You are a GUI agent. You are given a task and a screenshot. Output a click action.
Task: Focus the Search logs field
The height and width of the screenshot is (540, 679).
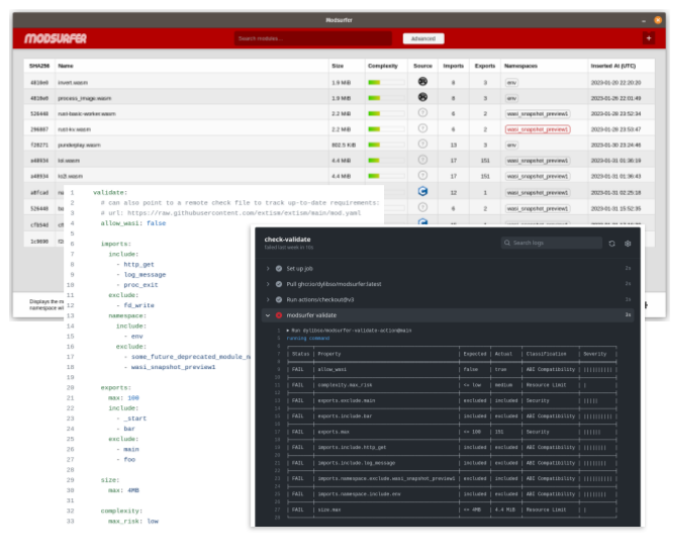click(x=551, y=243)
